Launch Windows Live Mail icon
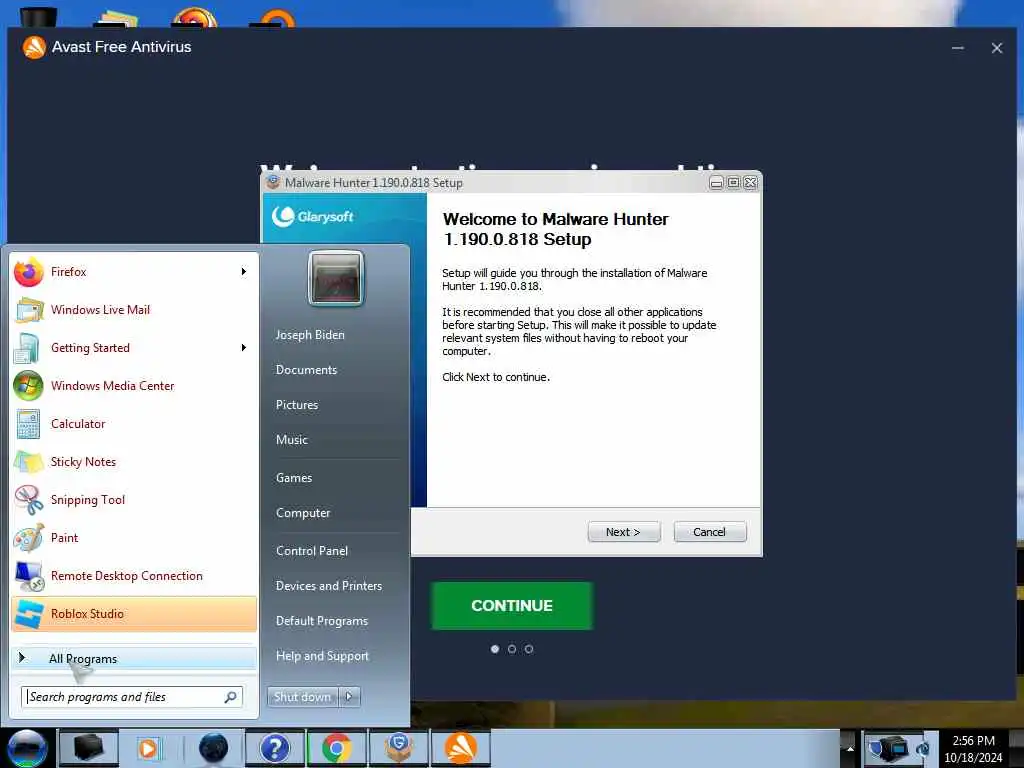 [29, 310]
